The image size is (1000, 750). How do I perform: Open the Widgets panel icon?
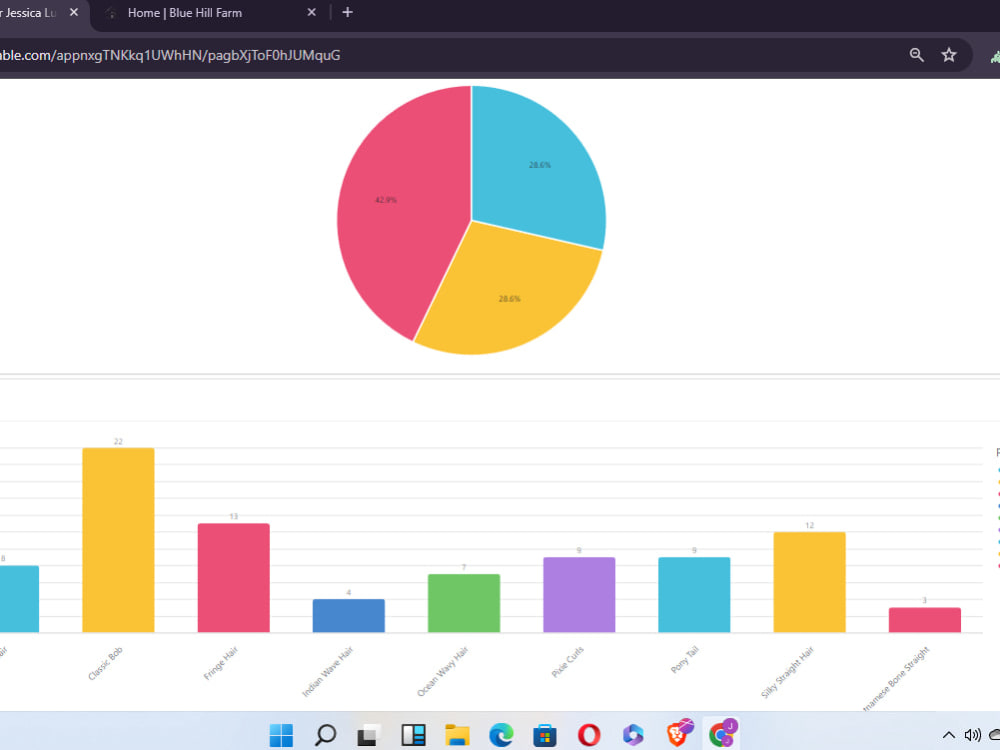(x=413, y=735)
